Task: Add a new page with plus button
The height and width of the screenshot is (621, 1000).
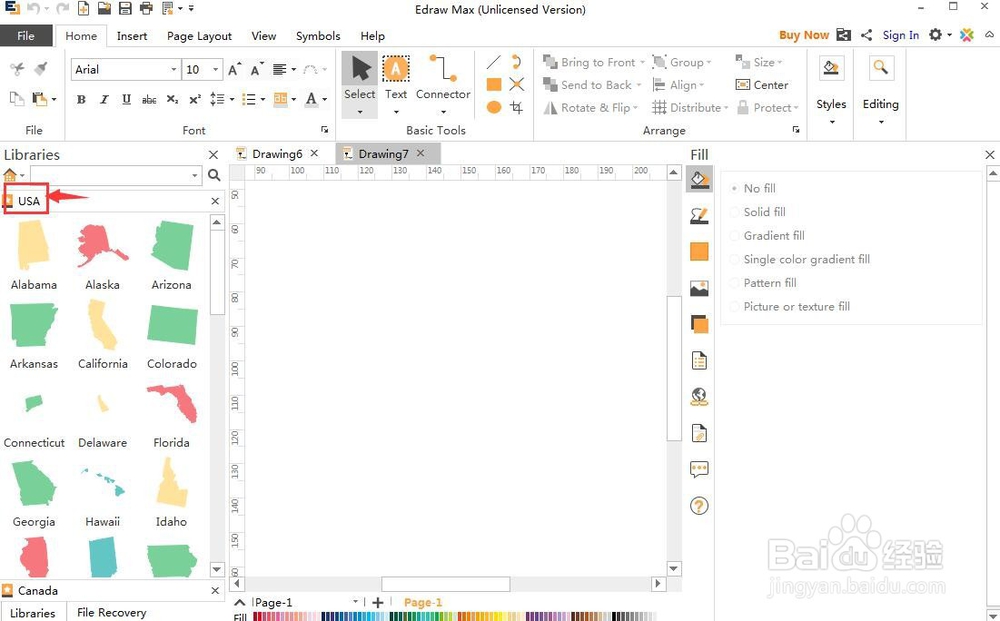Action: coord(378,602)
